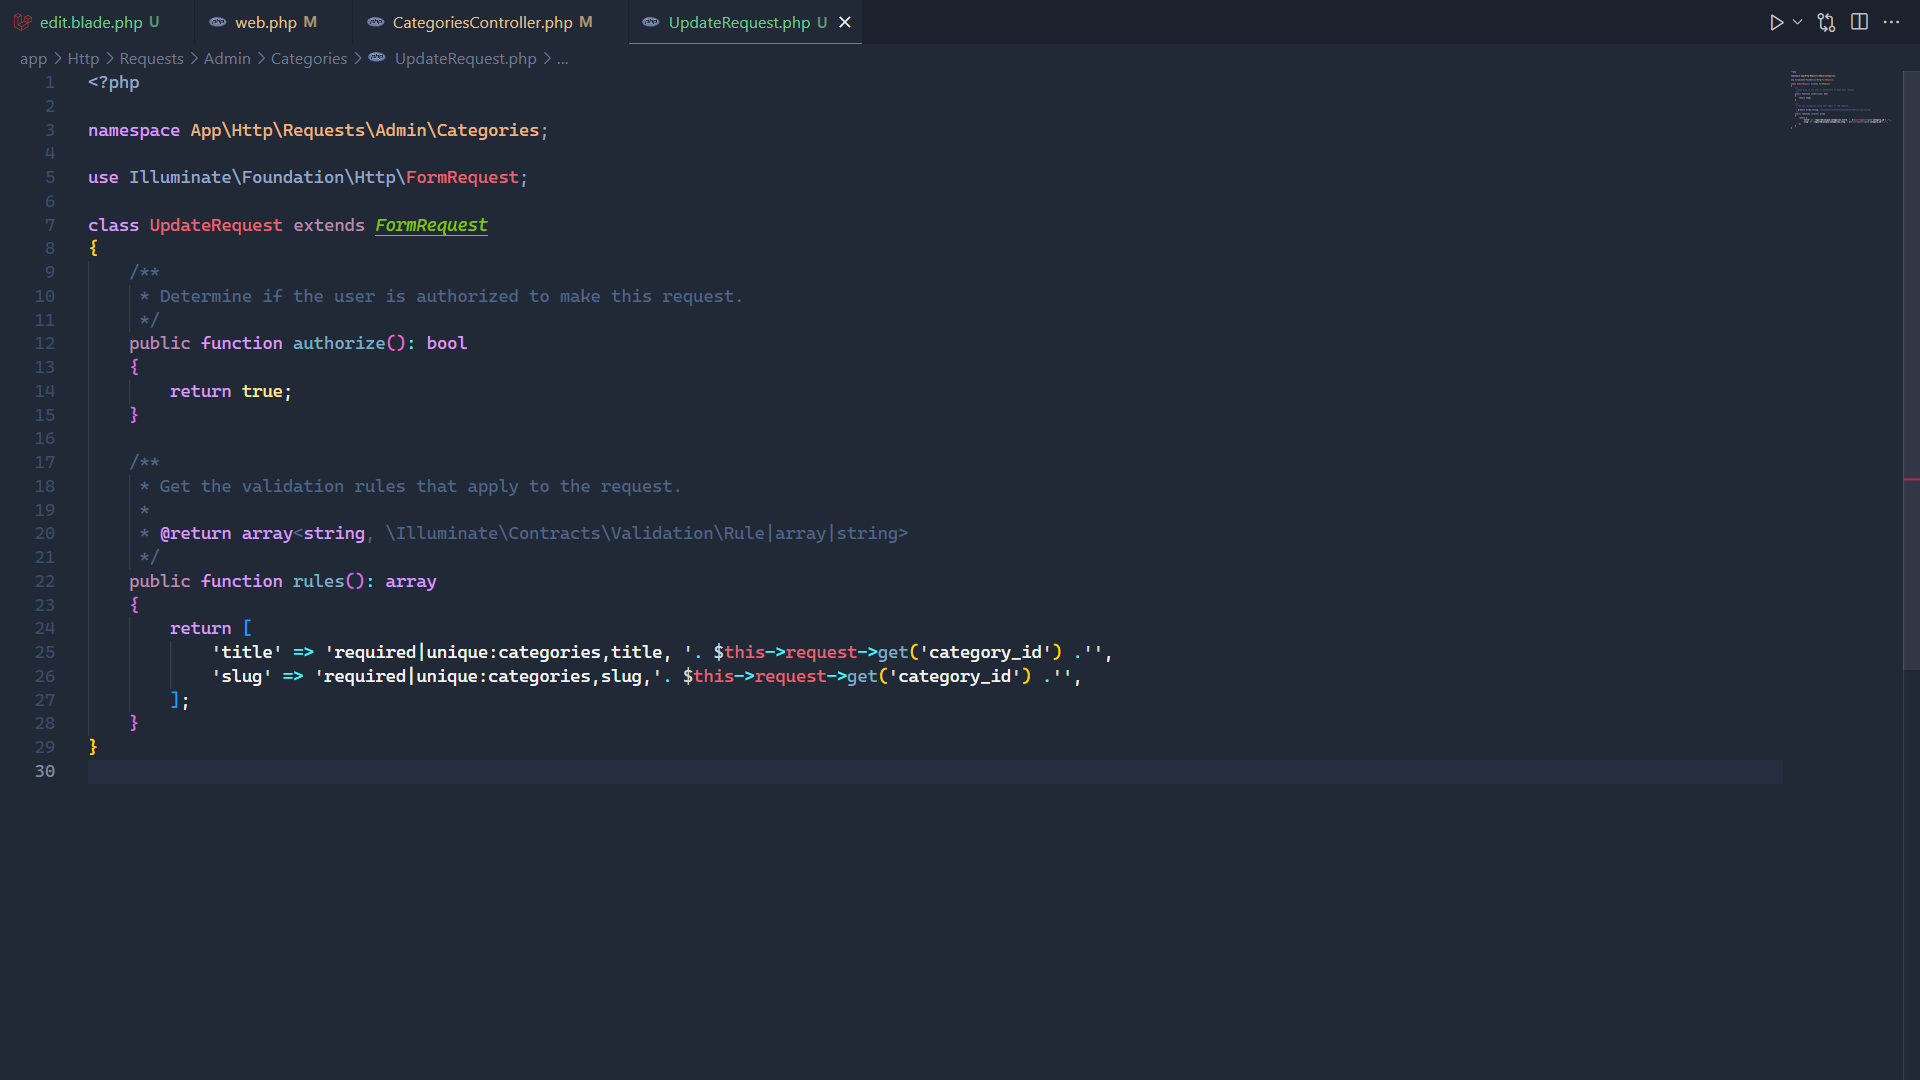Click the authorize function name
Viewport: 1920px width, 1080px height.
pos(339,343)
